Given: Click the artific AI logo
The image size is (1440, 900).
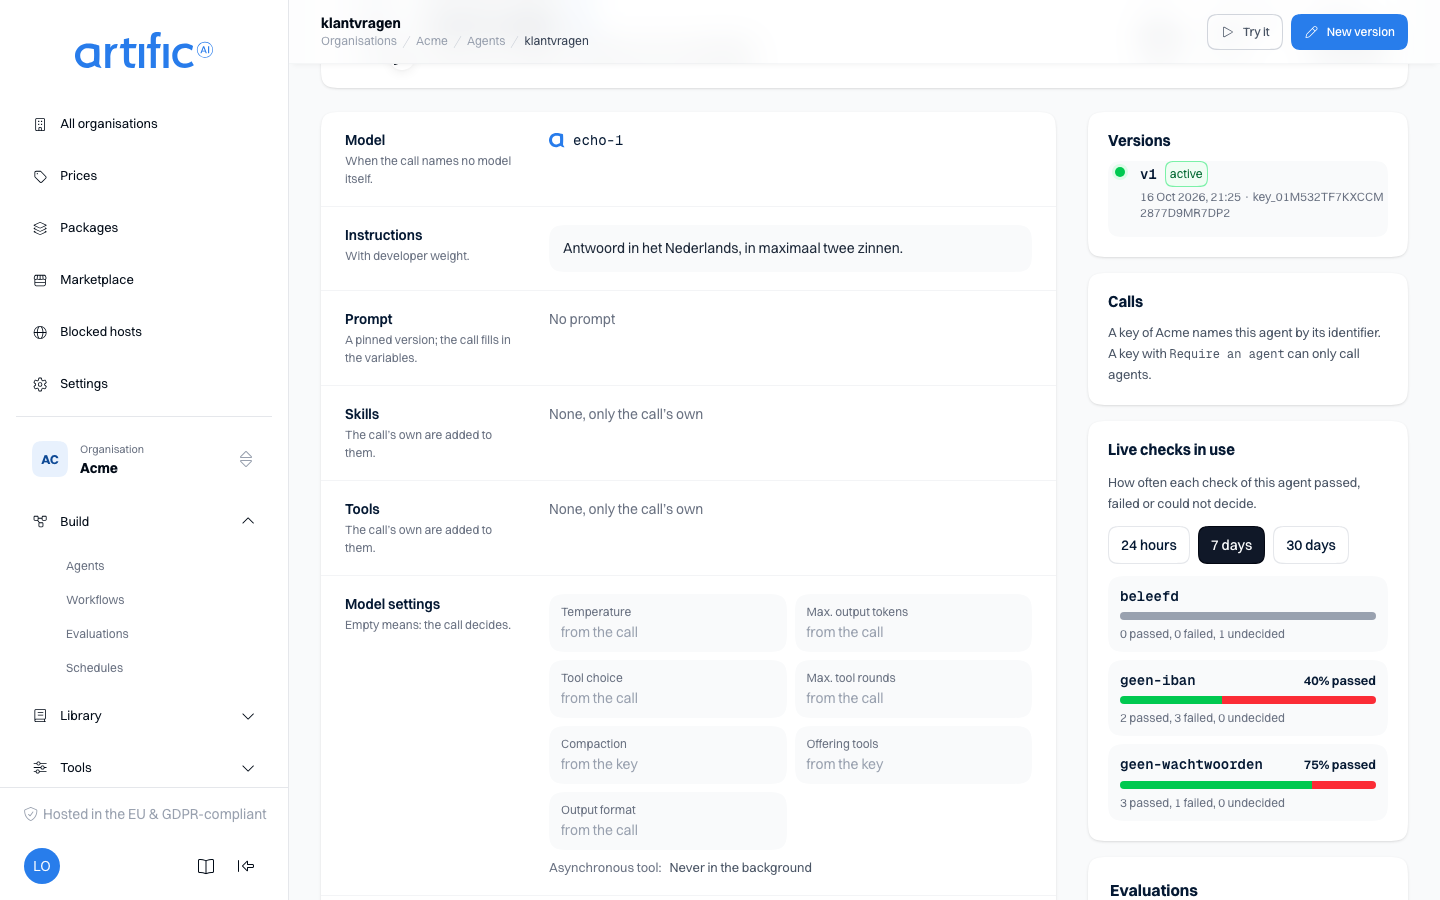Looking at the screenshot, I should pos(144,51).
